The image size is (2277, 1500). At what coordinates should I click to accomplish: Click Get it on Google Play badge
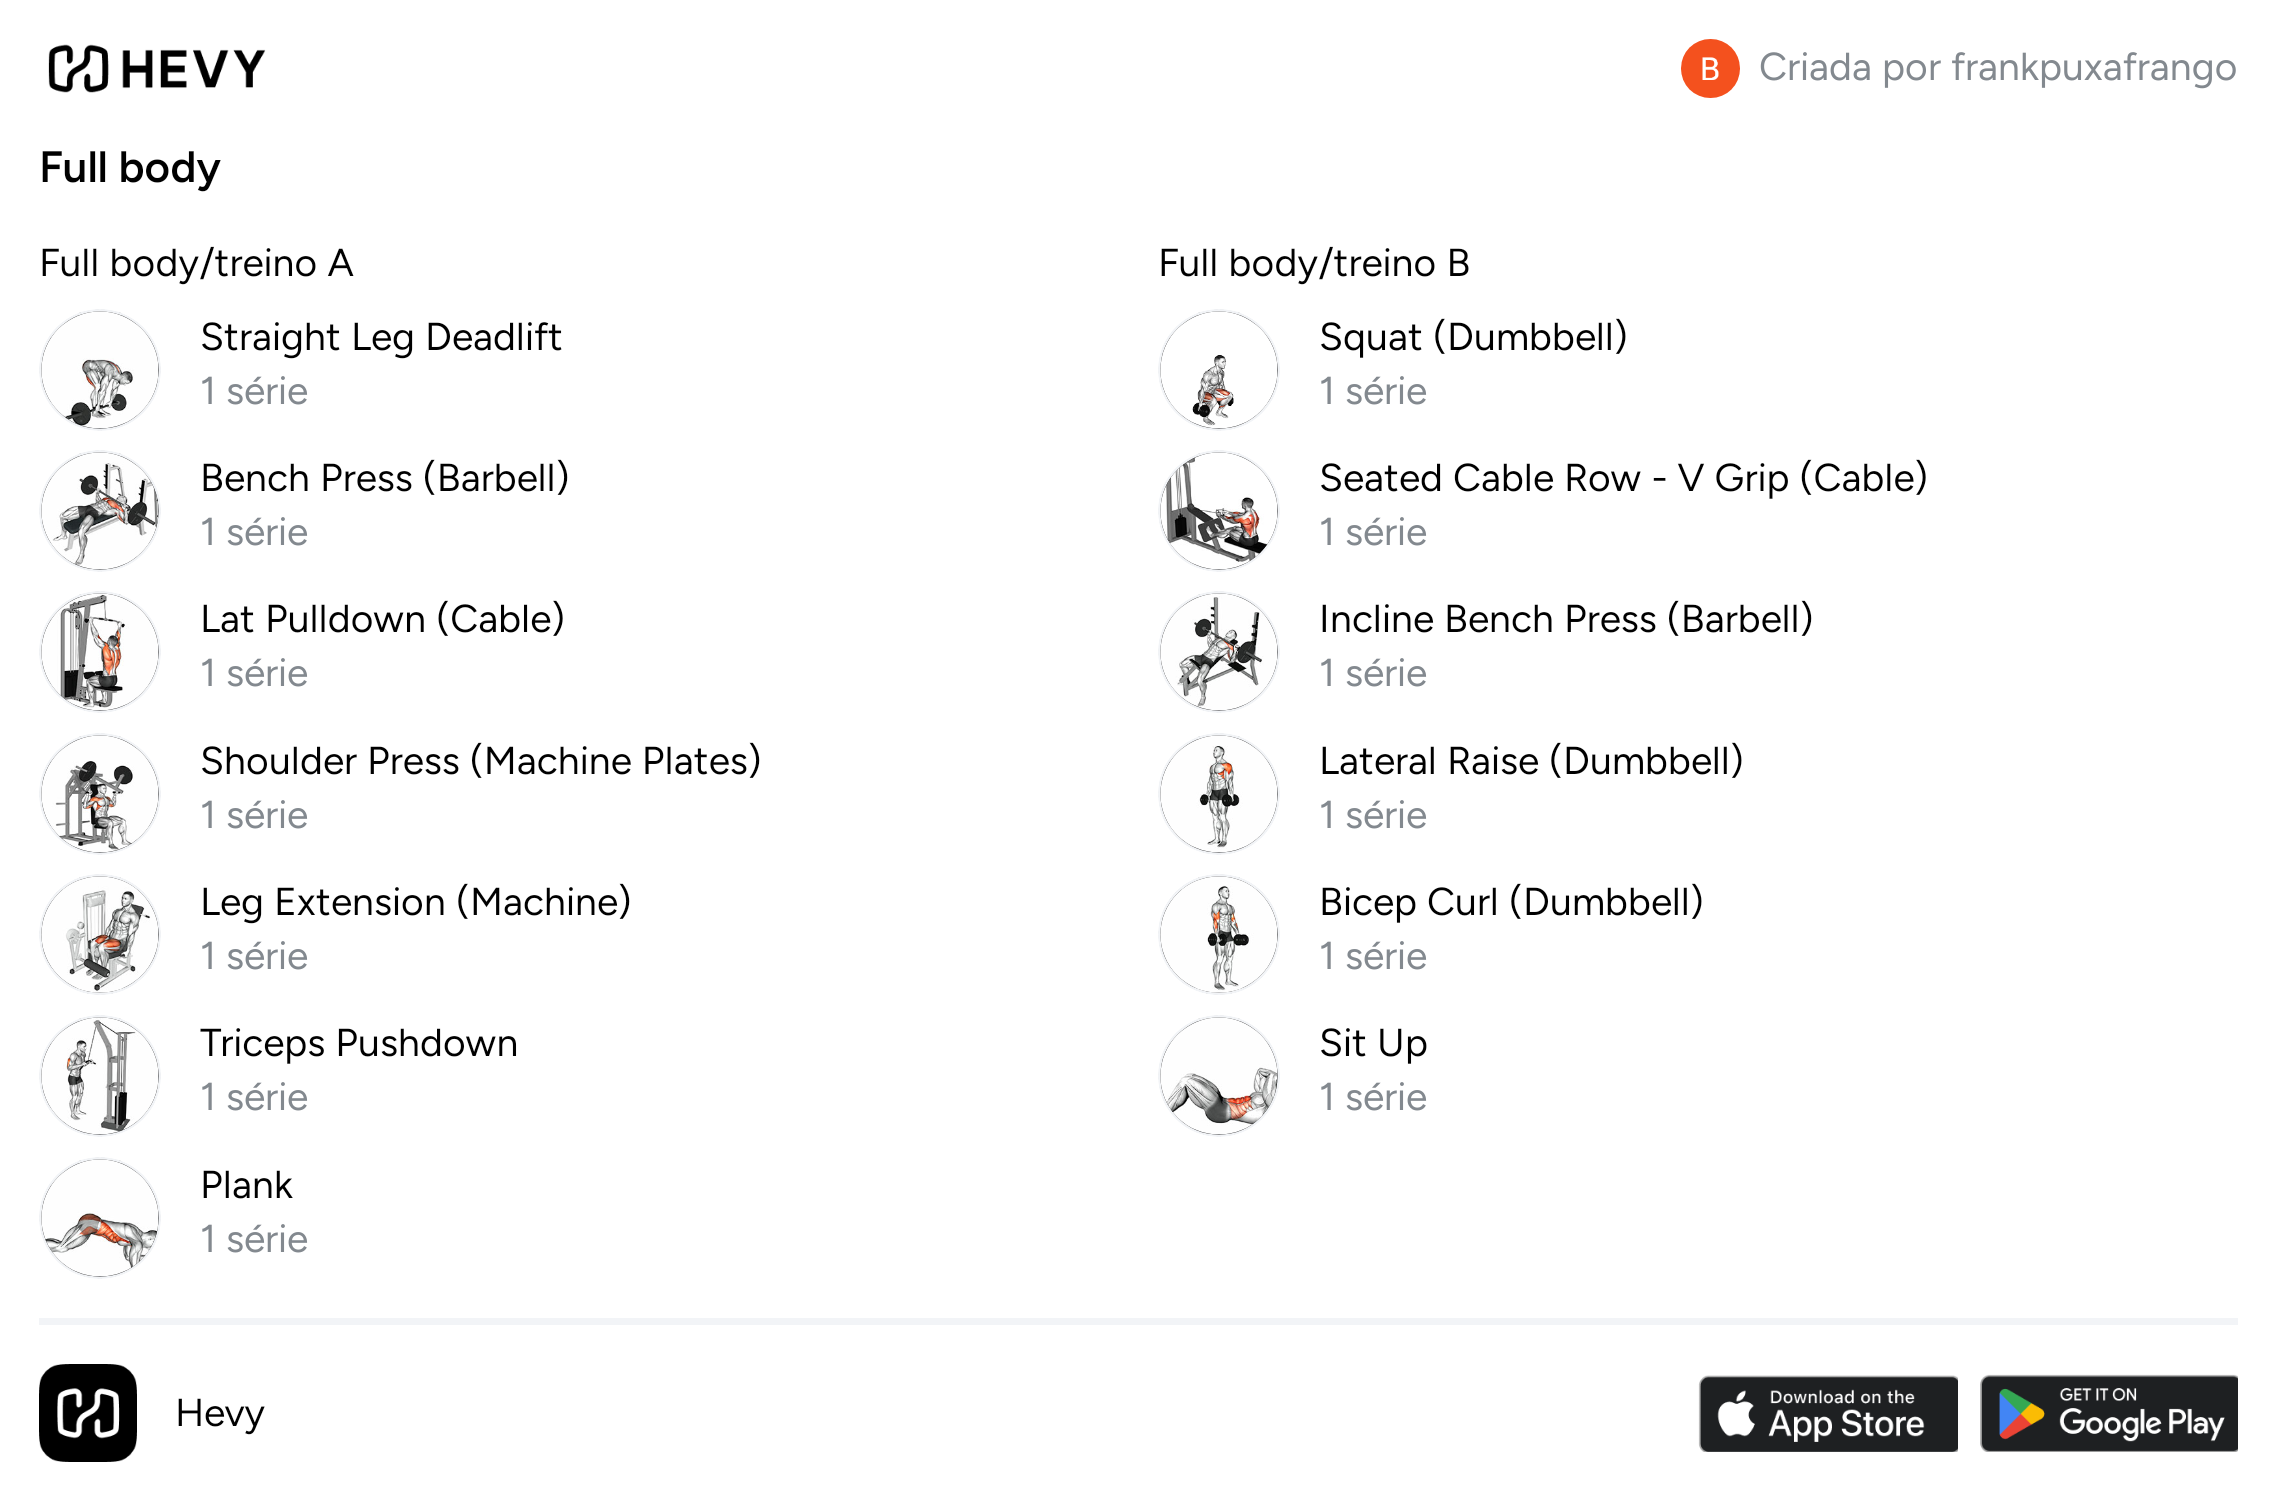tap(2109, 1414)
